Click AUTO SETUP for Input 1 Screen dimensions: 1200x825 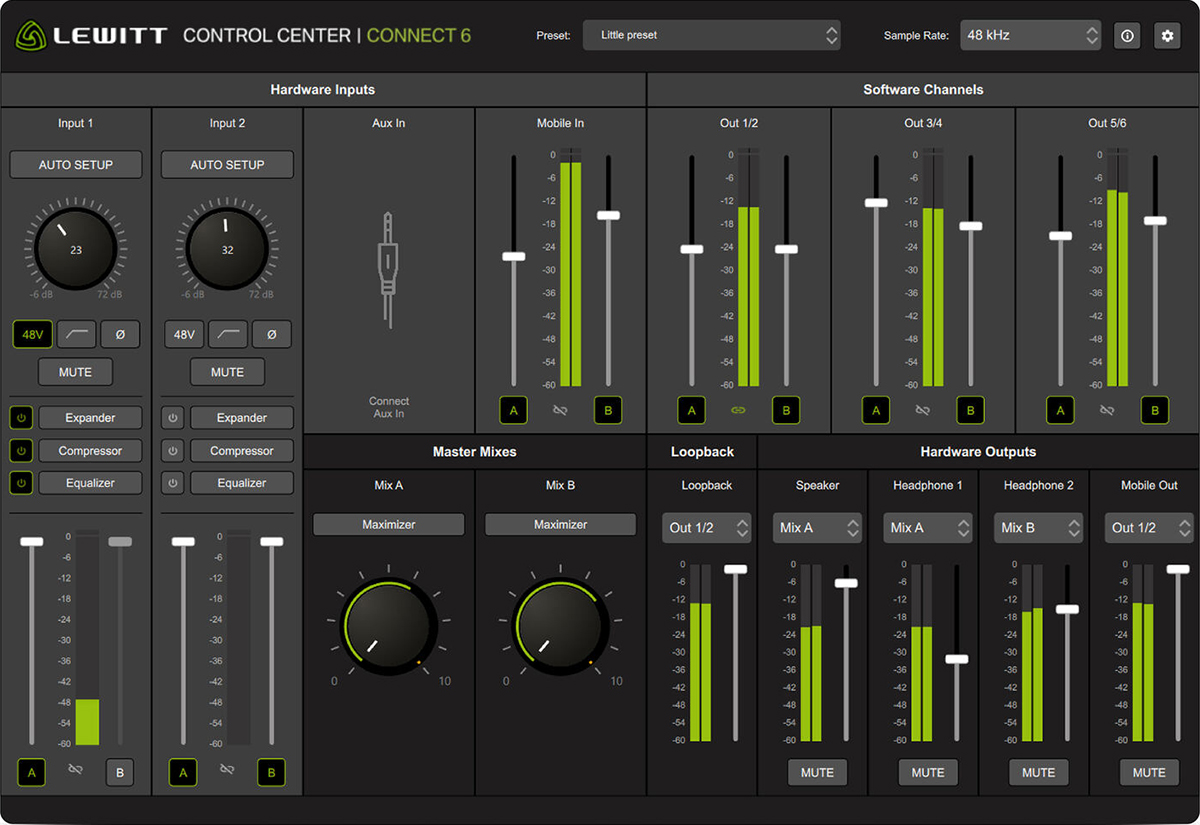76,165
